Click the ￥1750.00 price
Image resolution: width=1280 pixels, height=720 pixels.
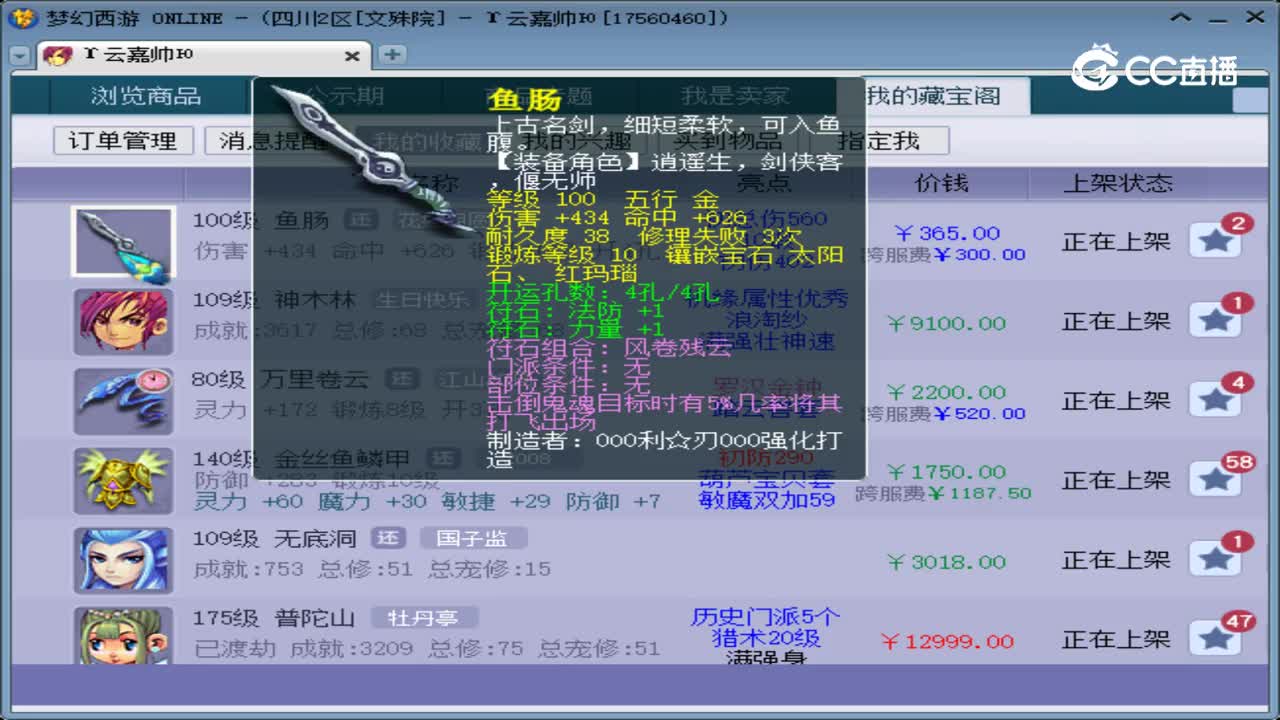point(946,471)
